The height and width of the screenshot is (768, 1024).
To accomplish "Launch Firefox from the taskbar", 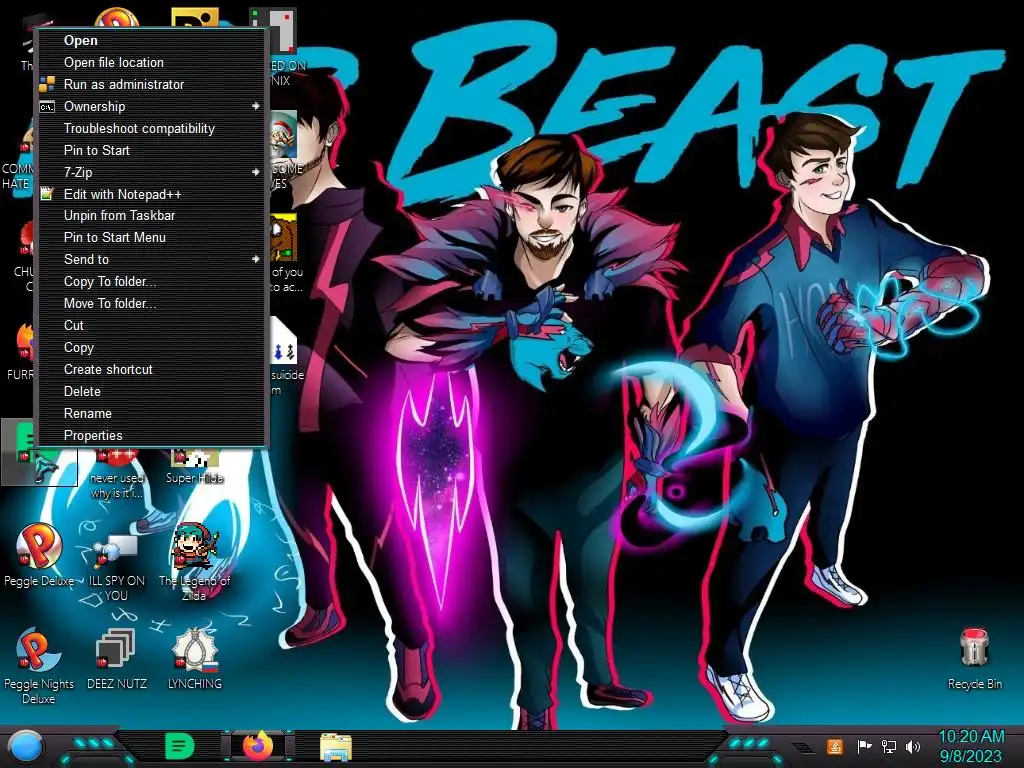I will 258,746.
